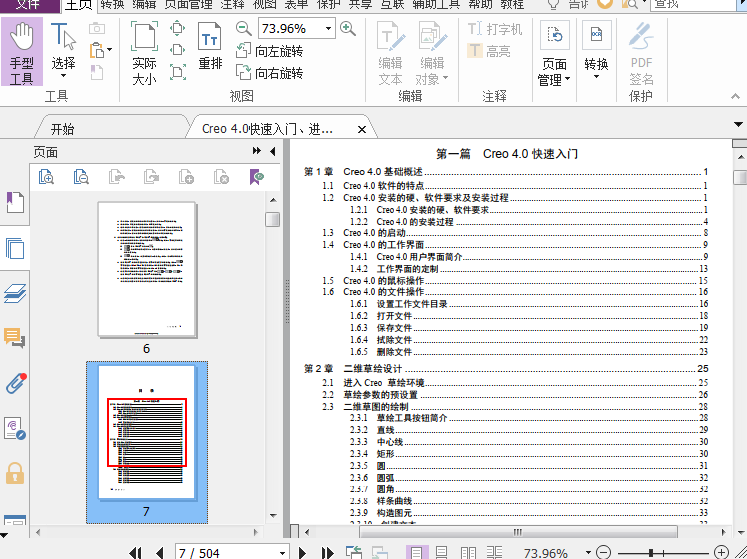Switch to the Home (主页) ribbon tab

point(79,5)
